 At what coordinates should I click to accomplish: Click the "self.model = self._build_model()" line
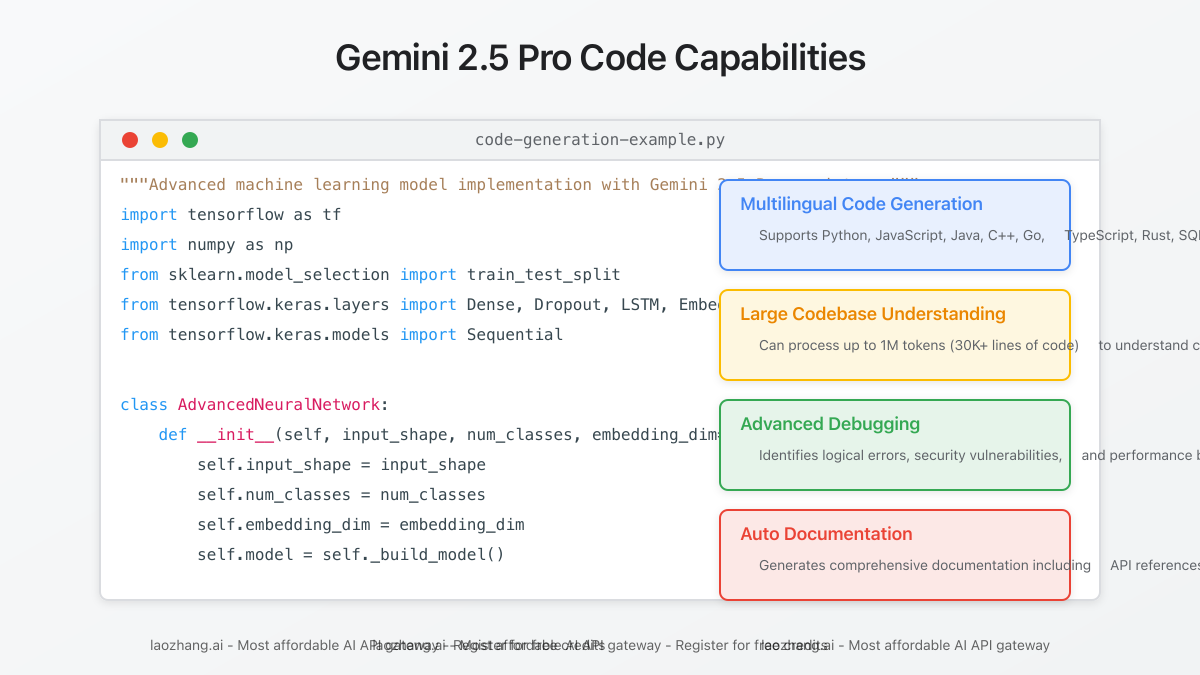[x=351, y=555]
